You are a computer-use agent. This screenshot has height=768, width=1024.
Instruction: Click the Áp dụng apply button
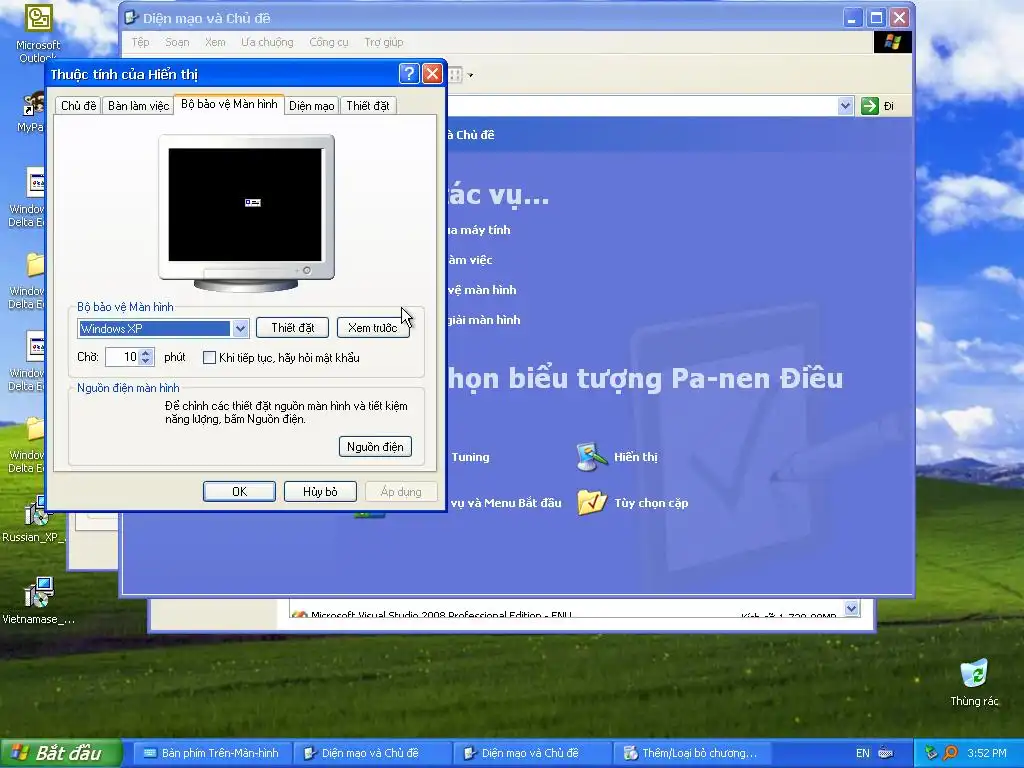click(x=401, y=491)
